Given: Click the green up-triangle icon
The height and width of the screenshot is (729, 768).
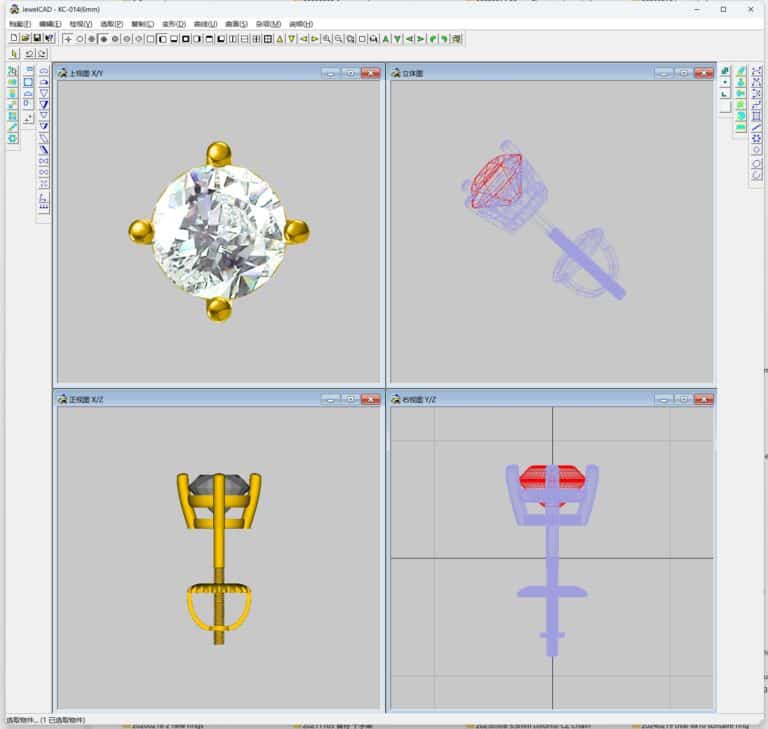Looking at the screenshot, I should (x=386, y=39).
